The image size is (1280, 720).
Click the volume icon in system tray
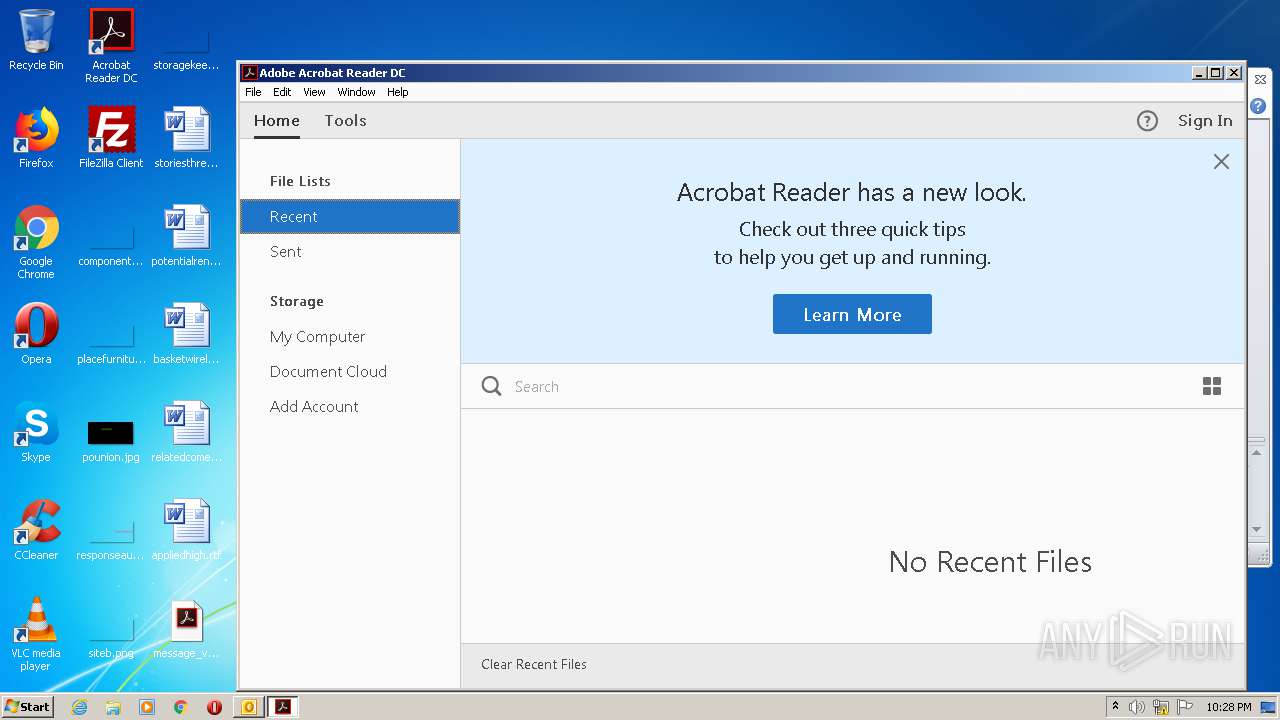tap(1137, 707)
